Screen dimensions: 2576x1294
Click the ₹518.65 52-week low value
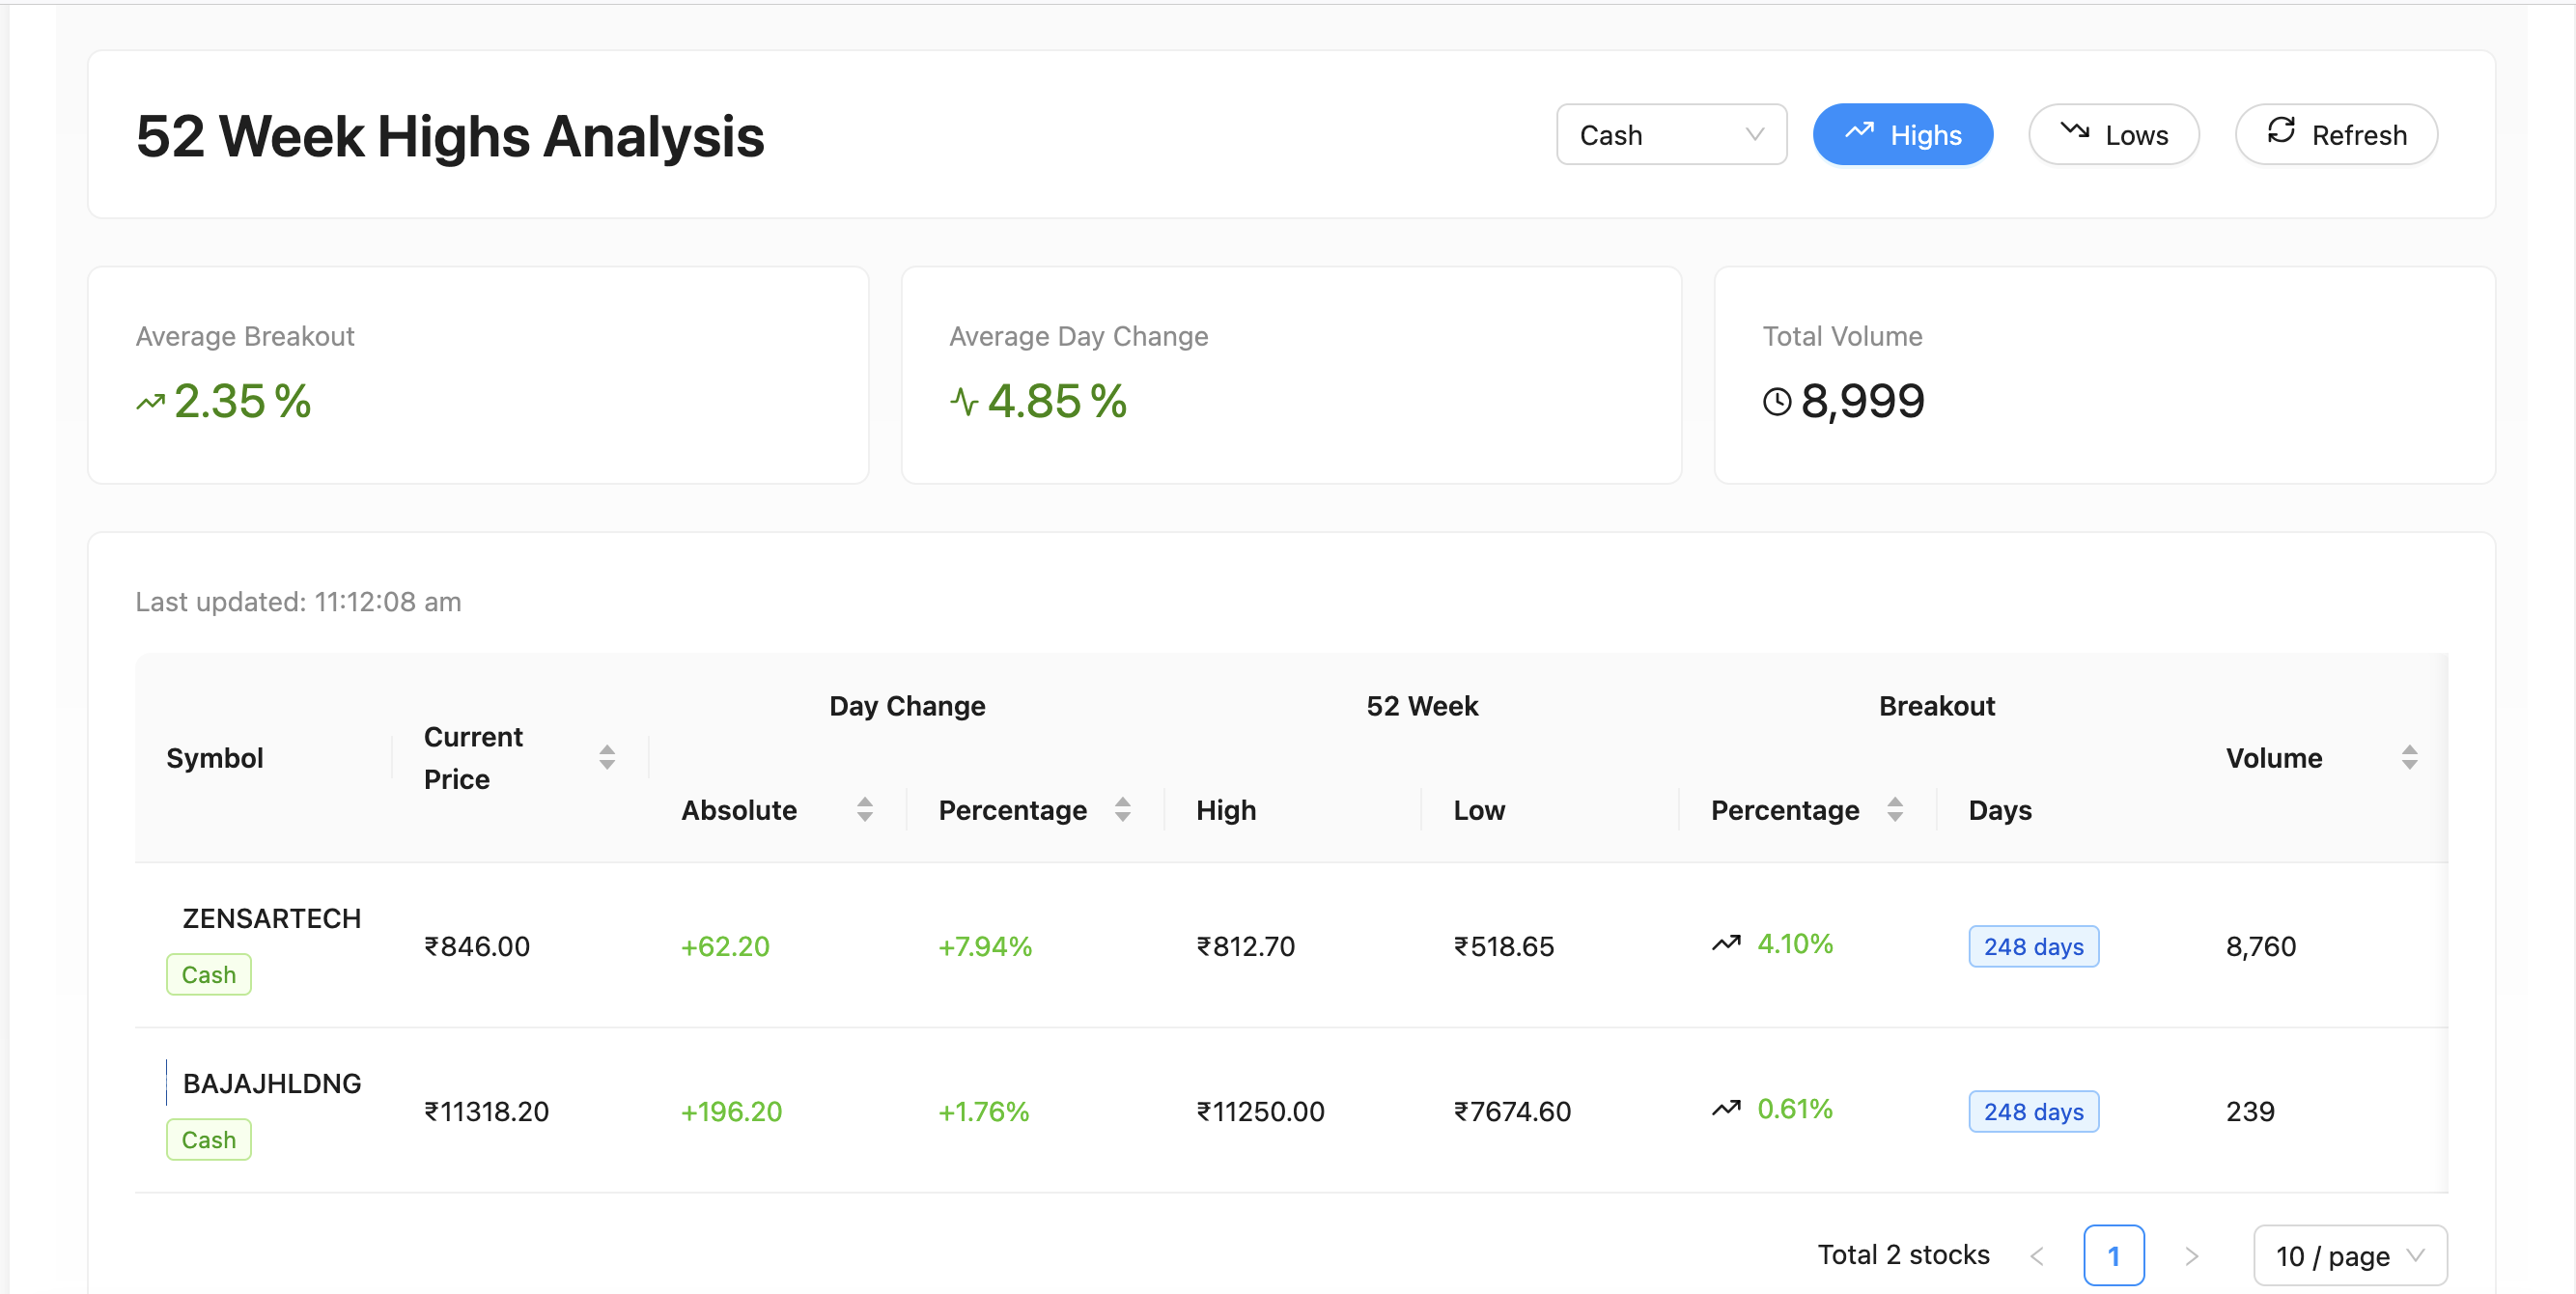pyautogui.click(x=1504, y=946)
